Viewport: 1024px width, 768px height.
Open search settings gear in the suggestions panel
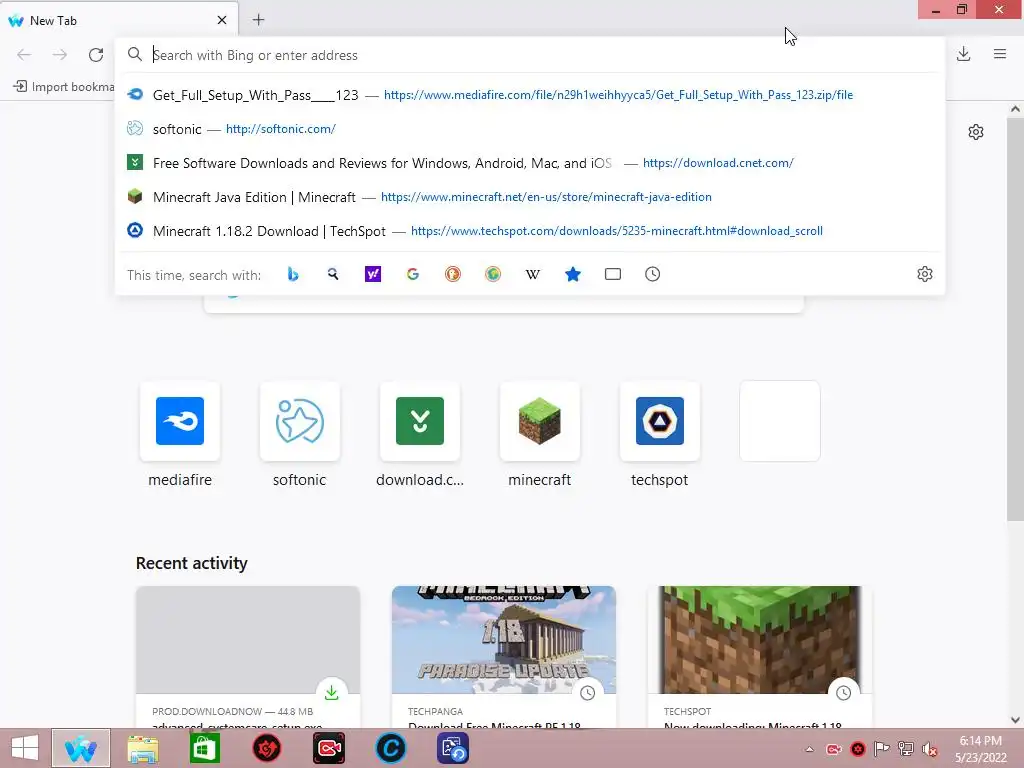tap(925, 274)
